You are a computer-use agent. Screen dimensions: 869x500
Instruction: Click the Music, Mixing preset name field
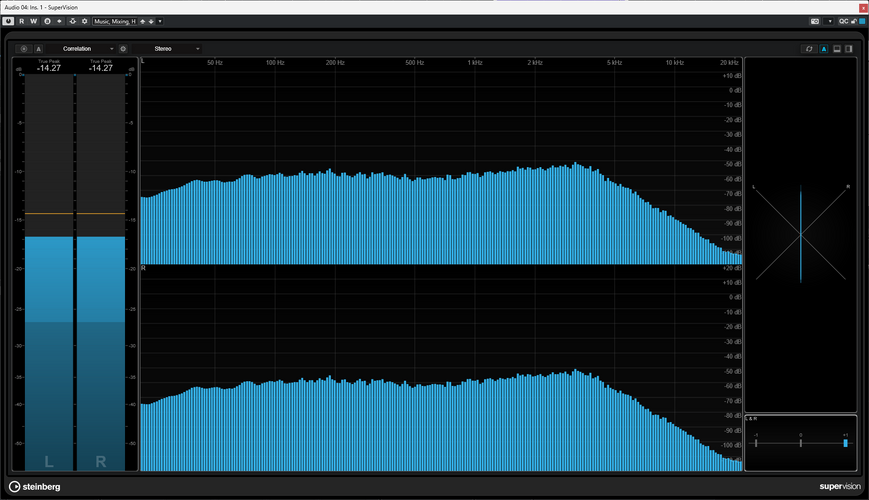click(115, 21)
